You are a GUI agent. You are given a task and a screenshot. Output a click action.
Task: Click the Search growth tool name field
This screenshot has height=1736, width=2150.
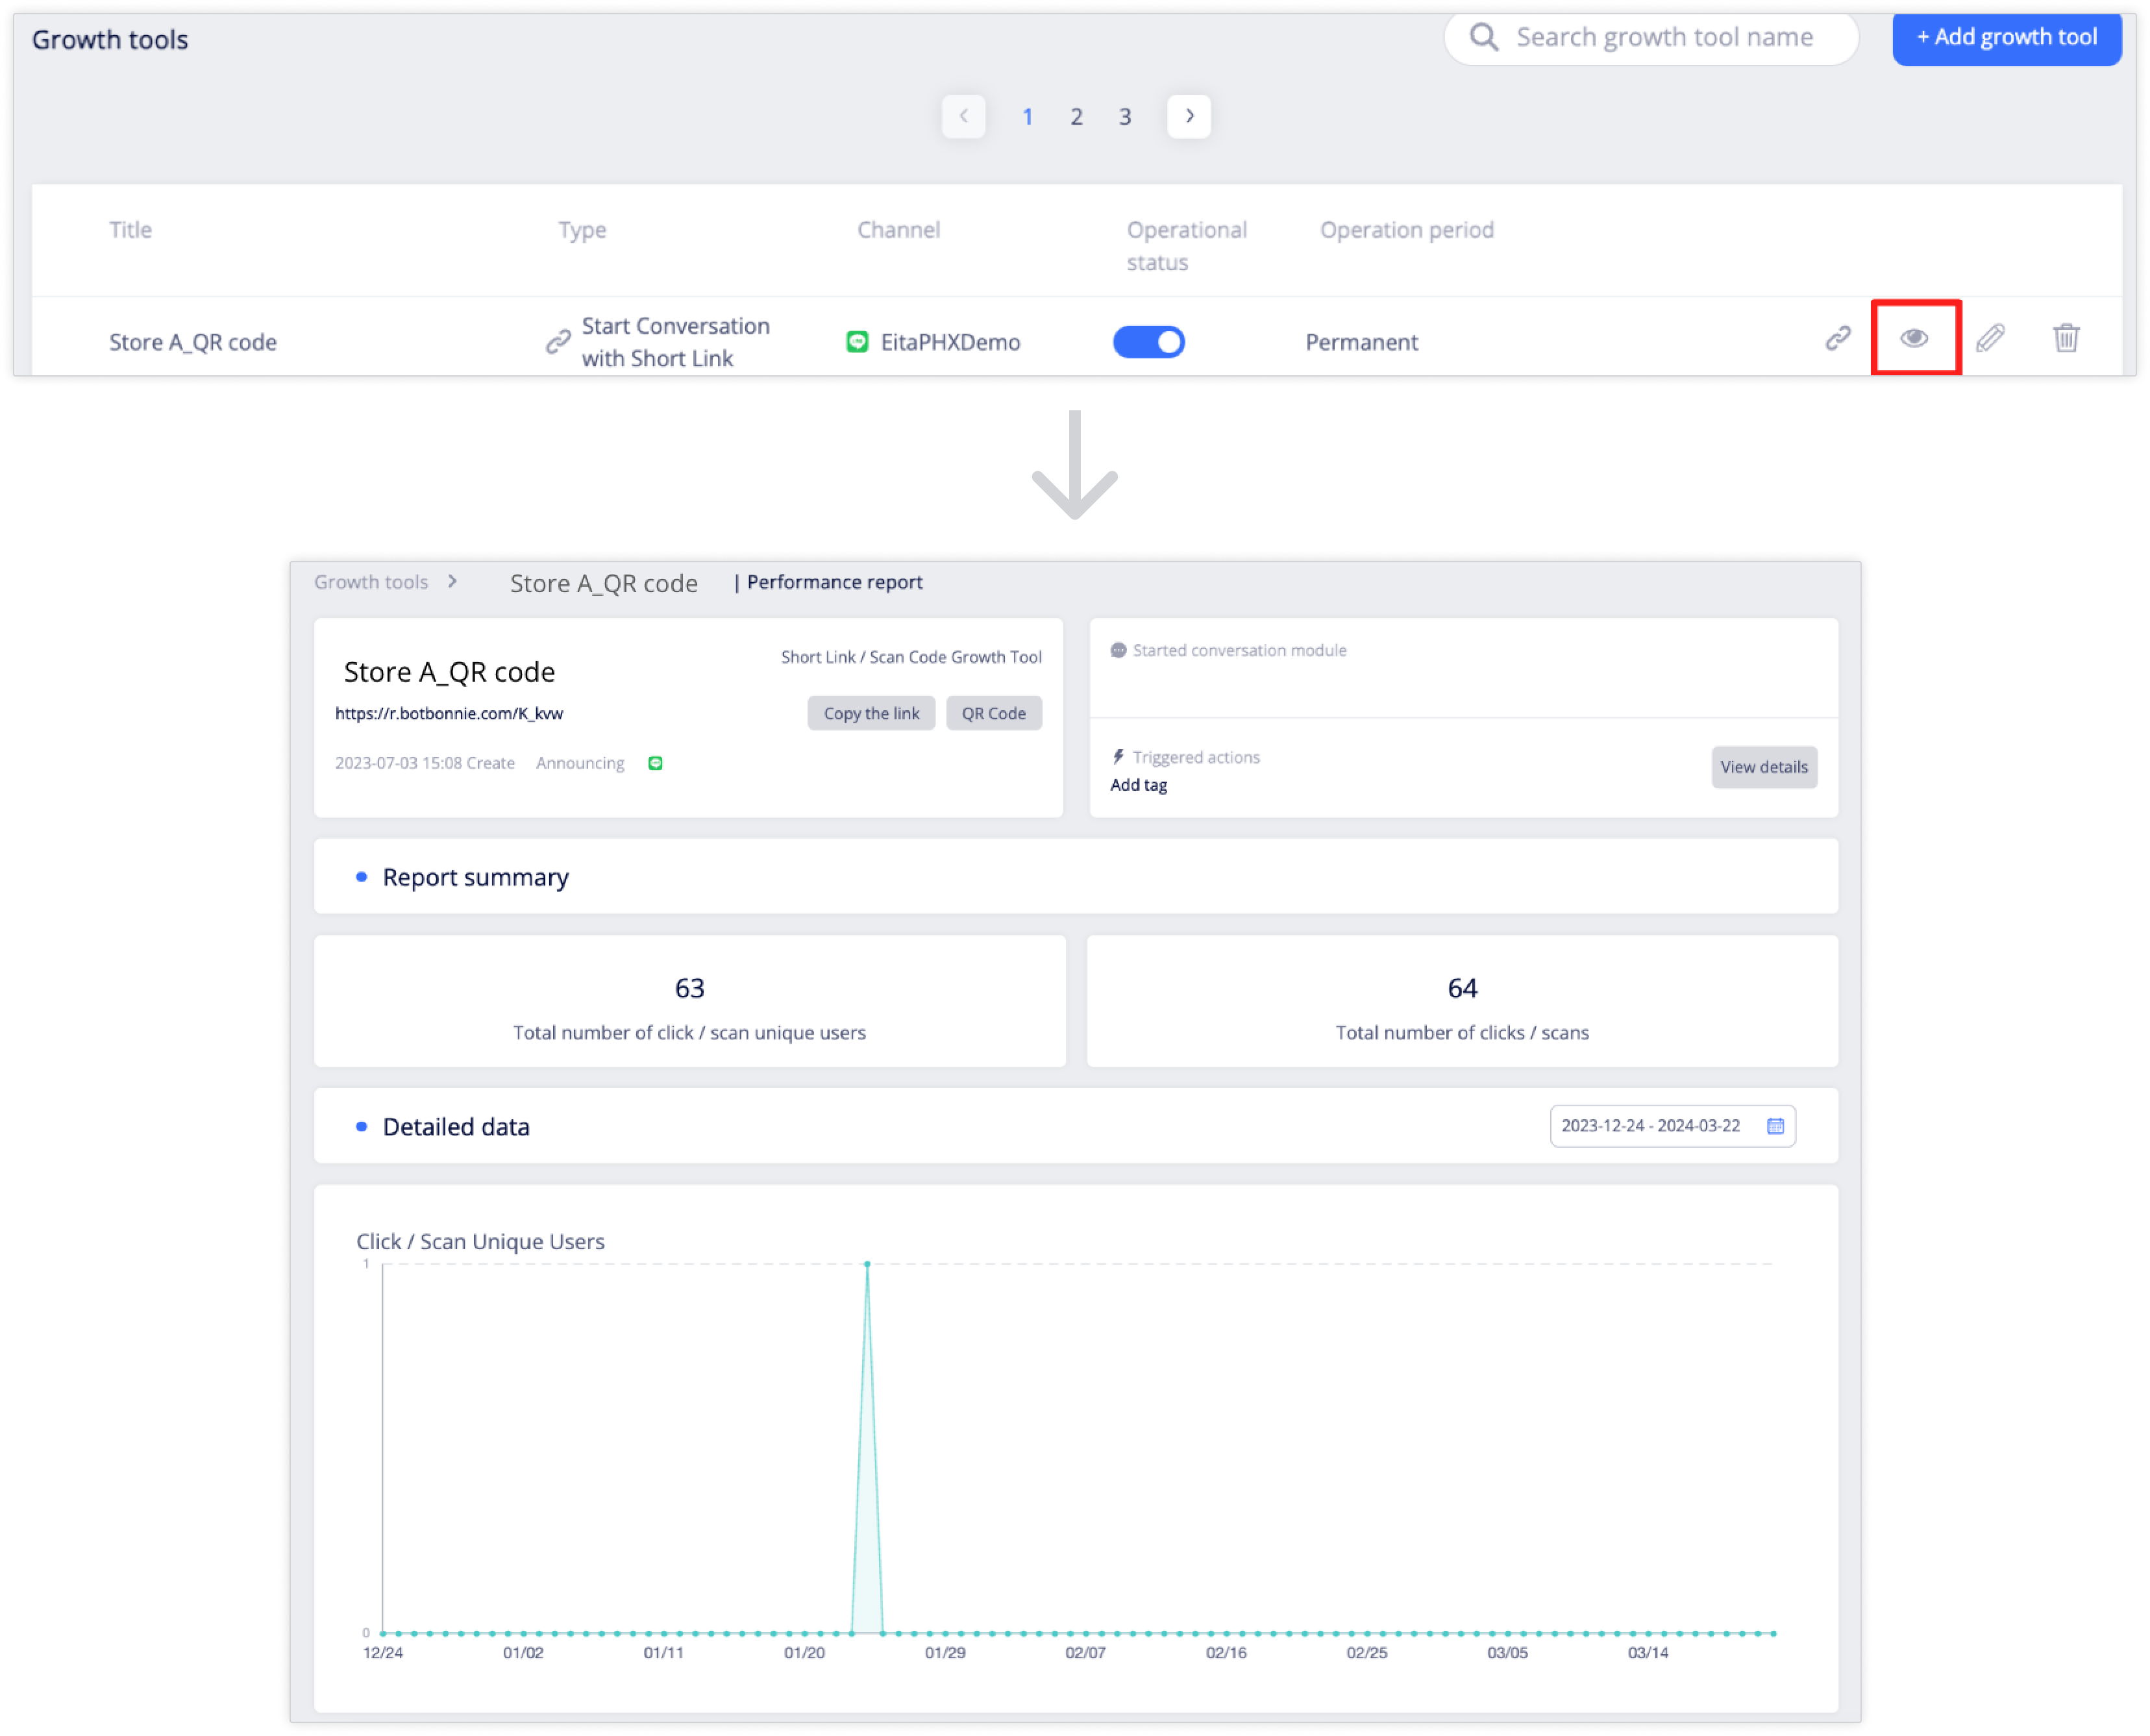(1664, 38)
